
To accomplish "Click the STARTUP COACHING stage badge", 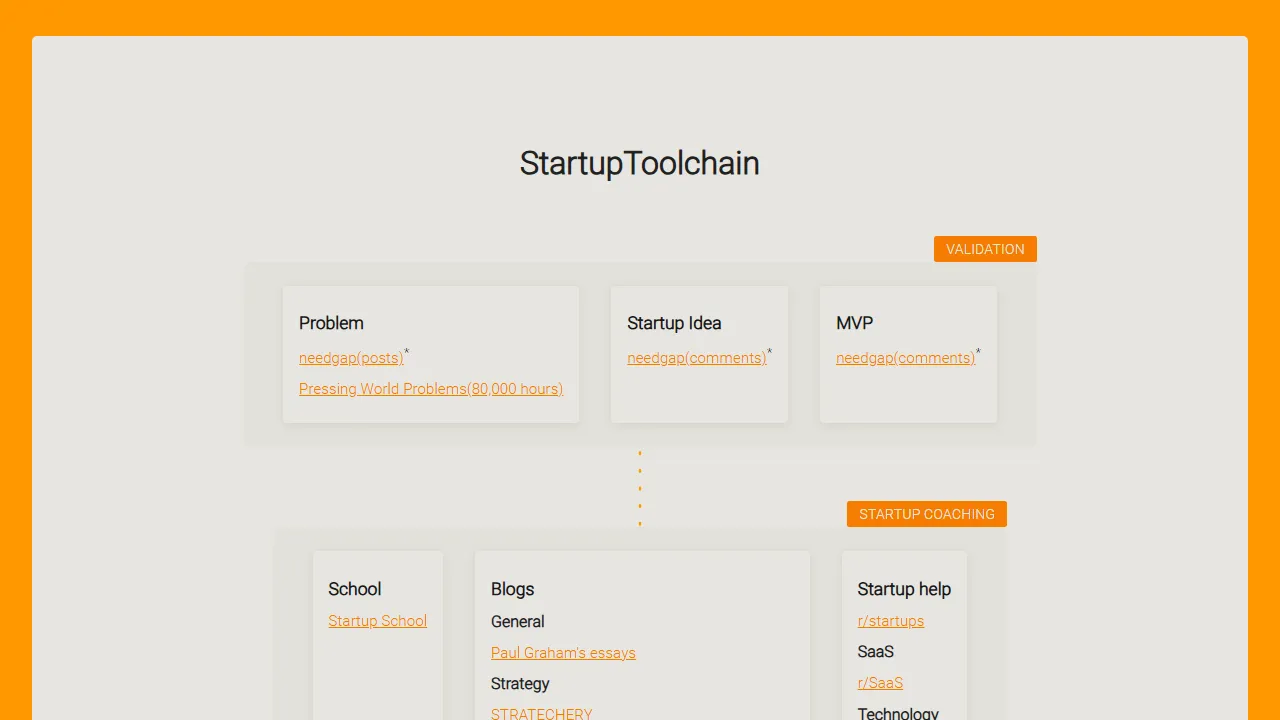I will pos(926,513).
